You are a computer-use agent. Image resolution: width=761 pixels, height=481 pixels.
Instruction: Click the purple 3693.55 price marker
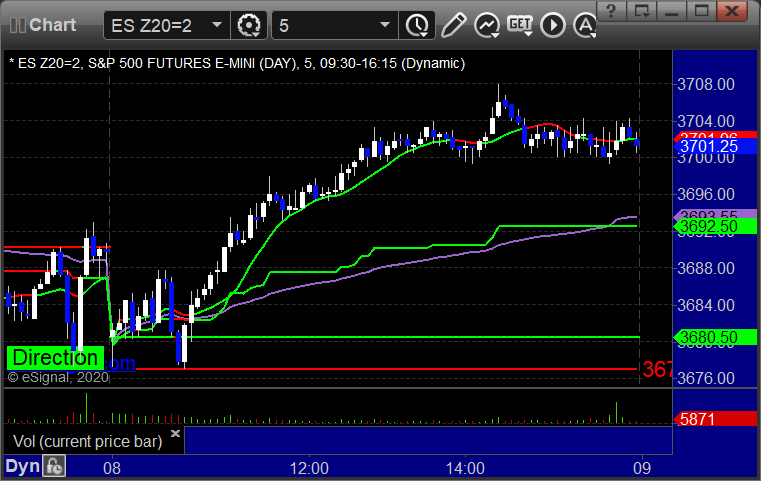715,214
